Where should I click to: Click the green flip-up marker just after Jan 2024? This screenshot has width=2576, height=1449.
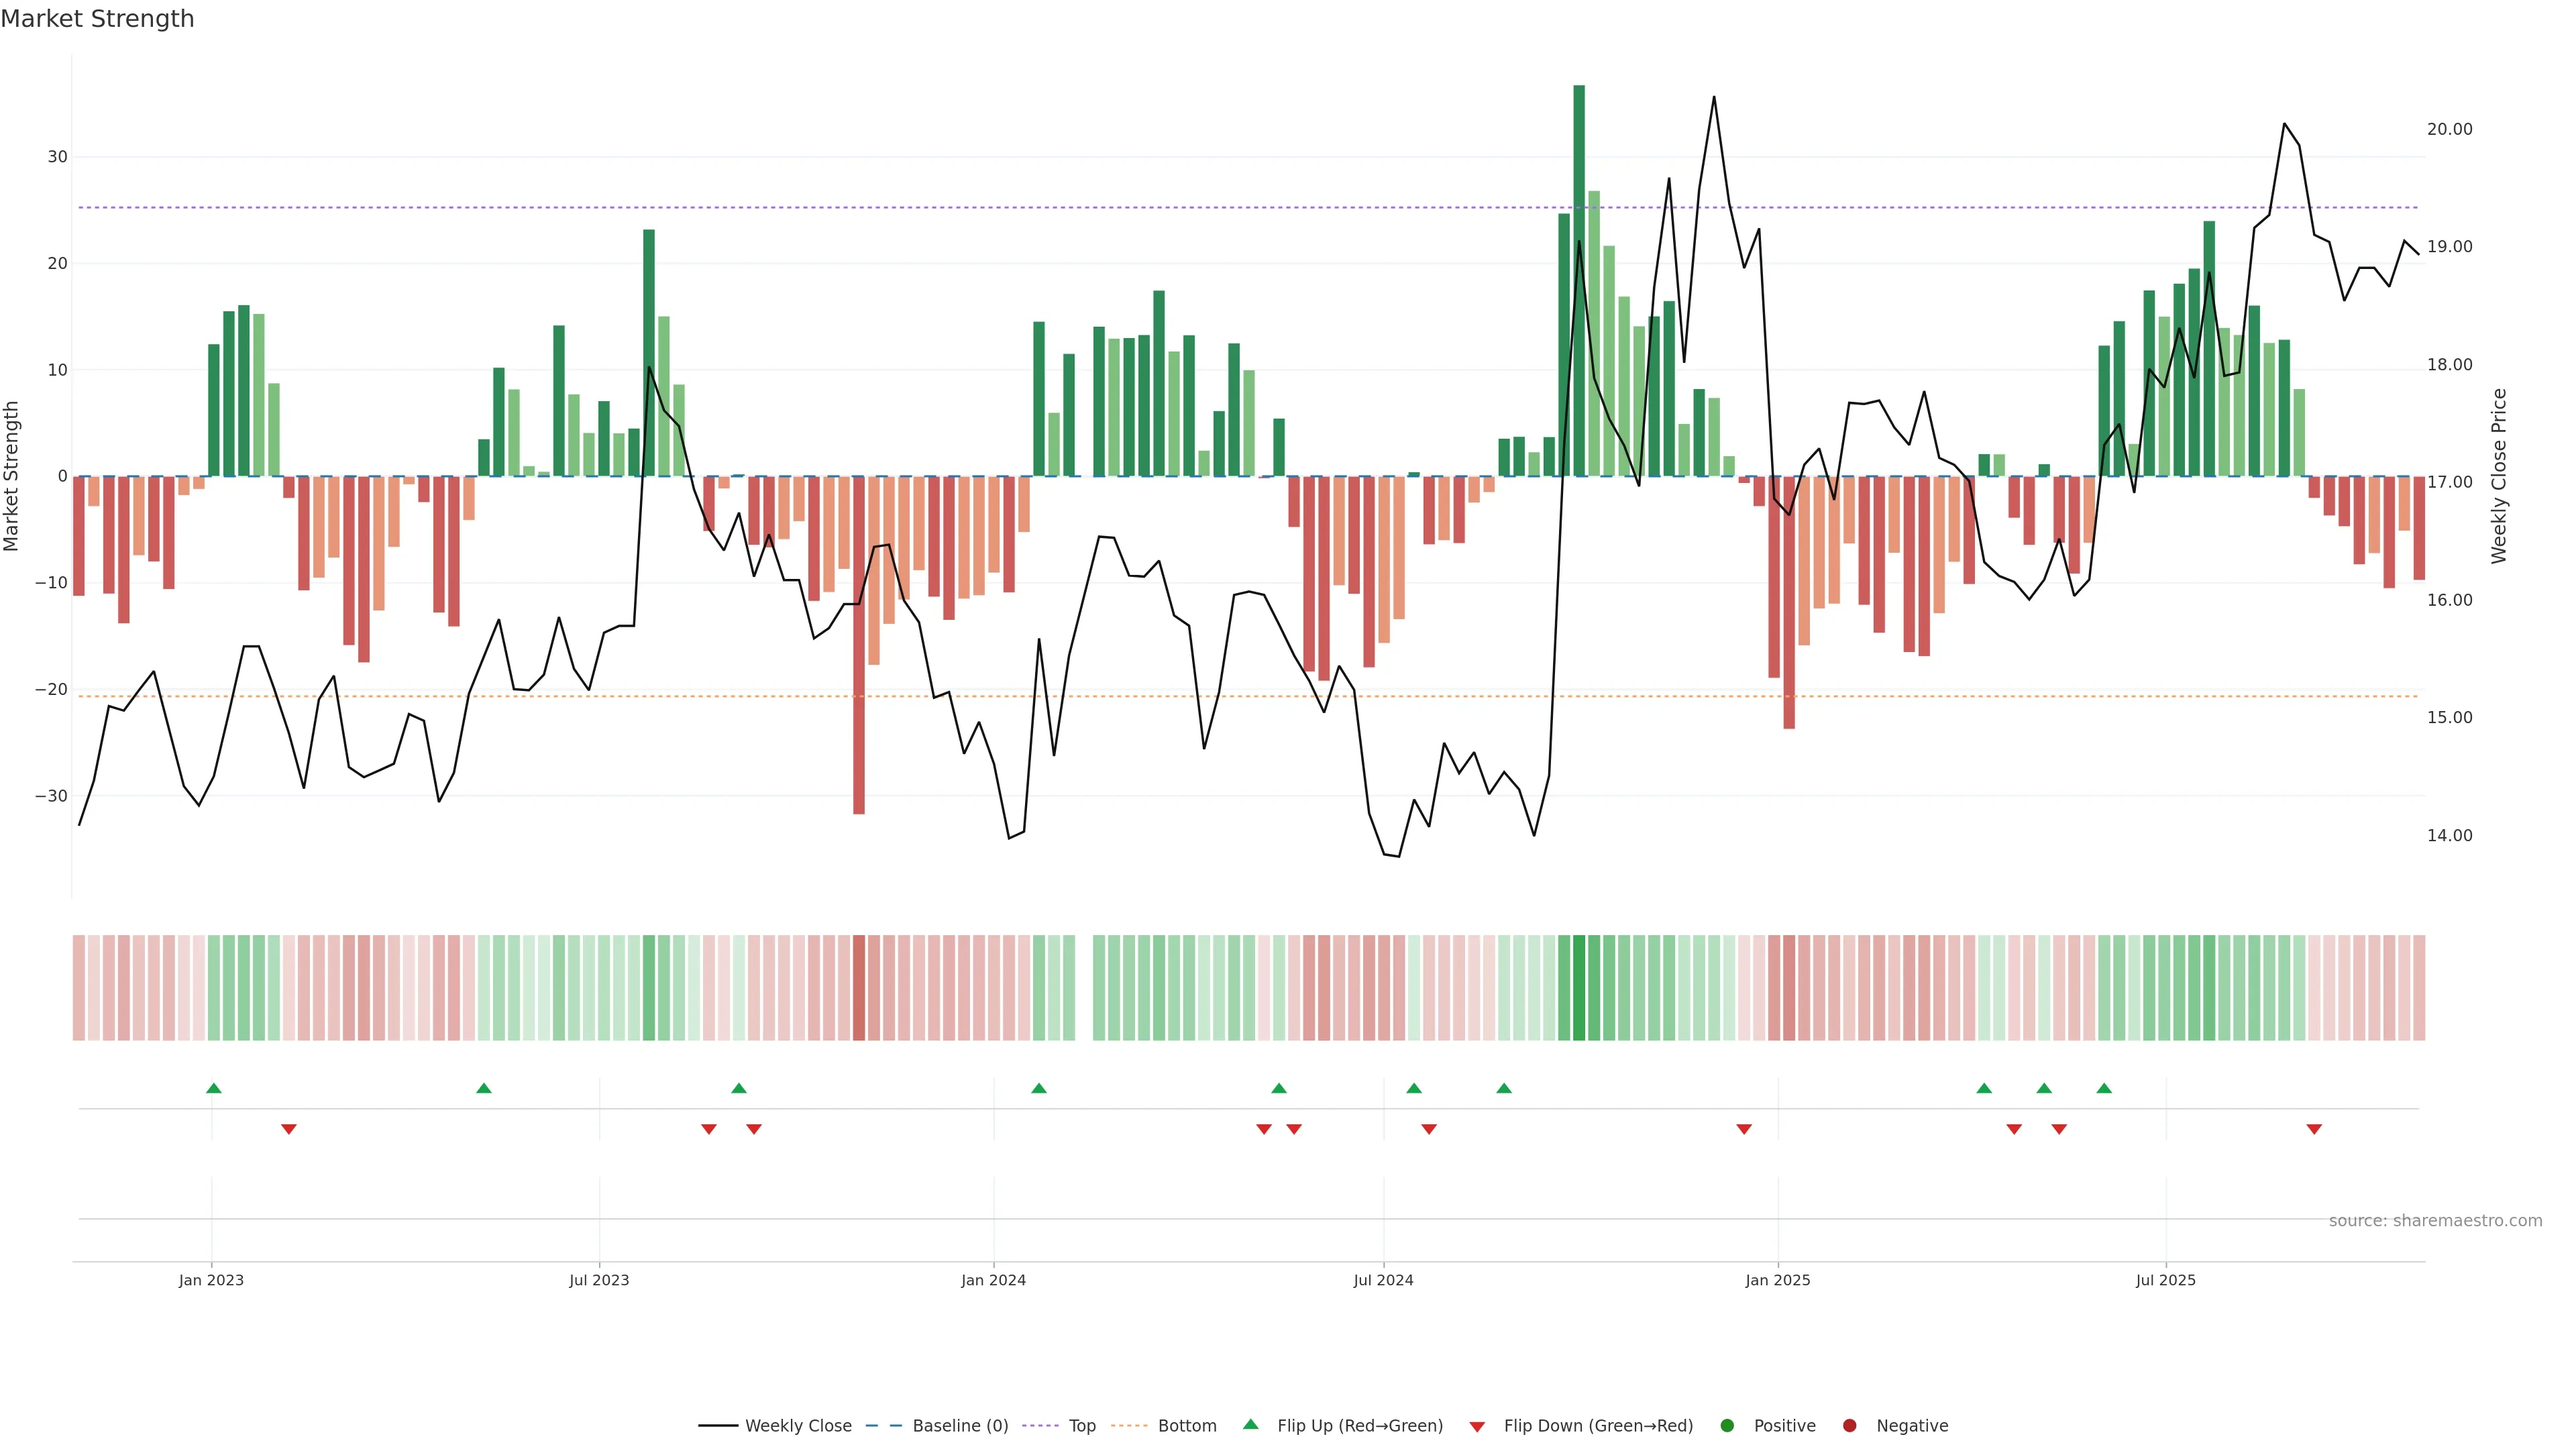[1039, 1088]
